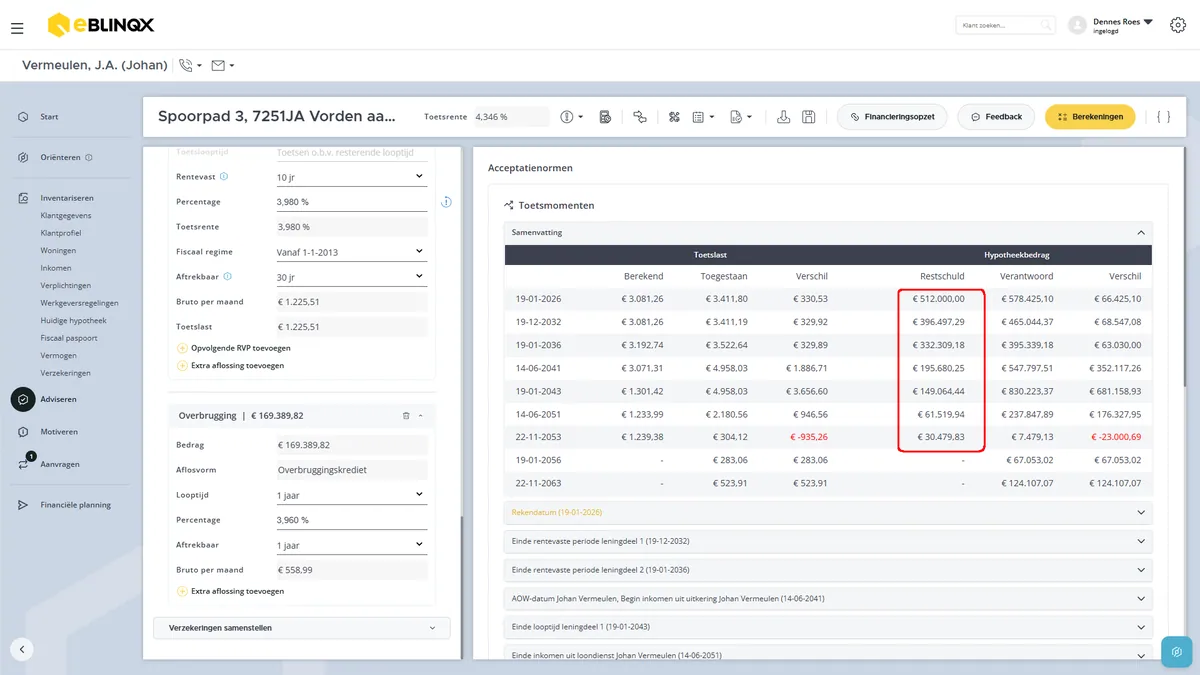Click Extra aflossing toevoegen under Toetslast
The height and width of the screenshot is (675, 1200).
pos(230,366)
